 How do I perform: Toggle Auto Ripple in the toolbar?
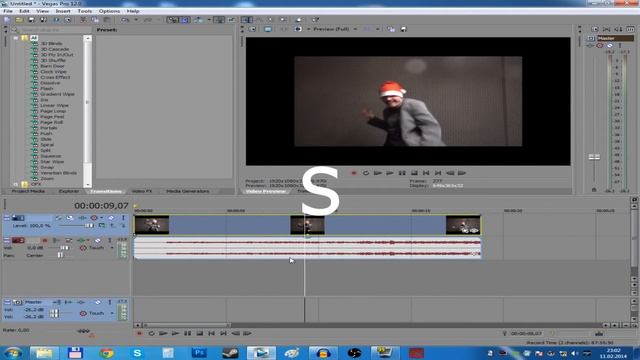click(x=198, y=20)
